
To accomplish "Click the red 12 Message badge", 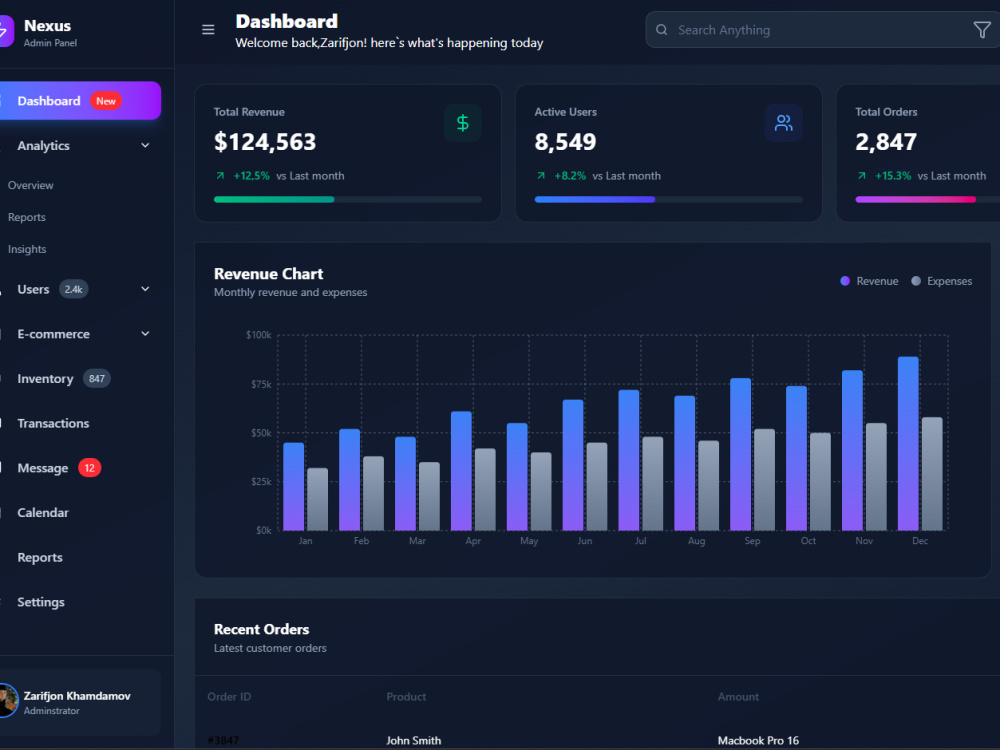I will (89, 468).
